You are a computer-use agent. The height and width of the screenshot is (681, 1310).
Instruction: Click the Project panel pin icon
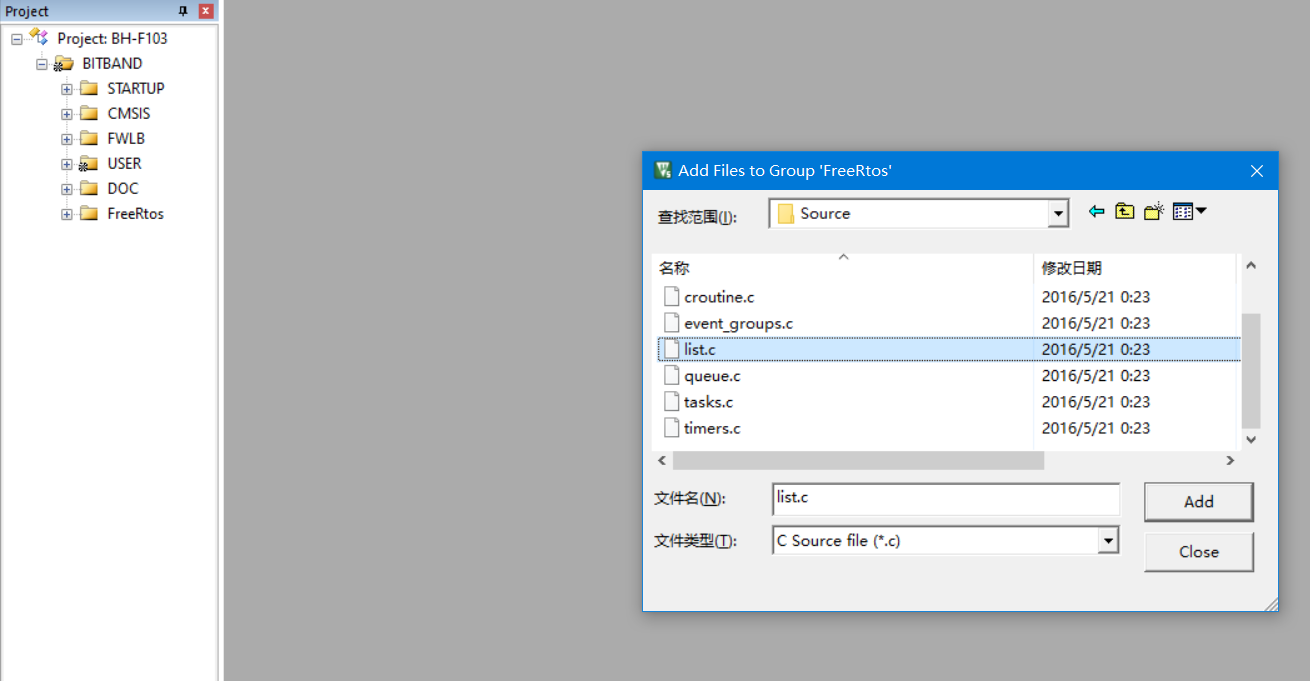[183, 11]
